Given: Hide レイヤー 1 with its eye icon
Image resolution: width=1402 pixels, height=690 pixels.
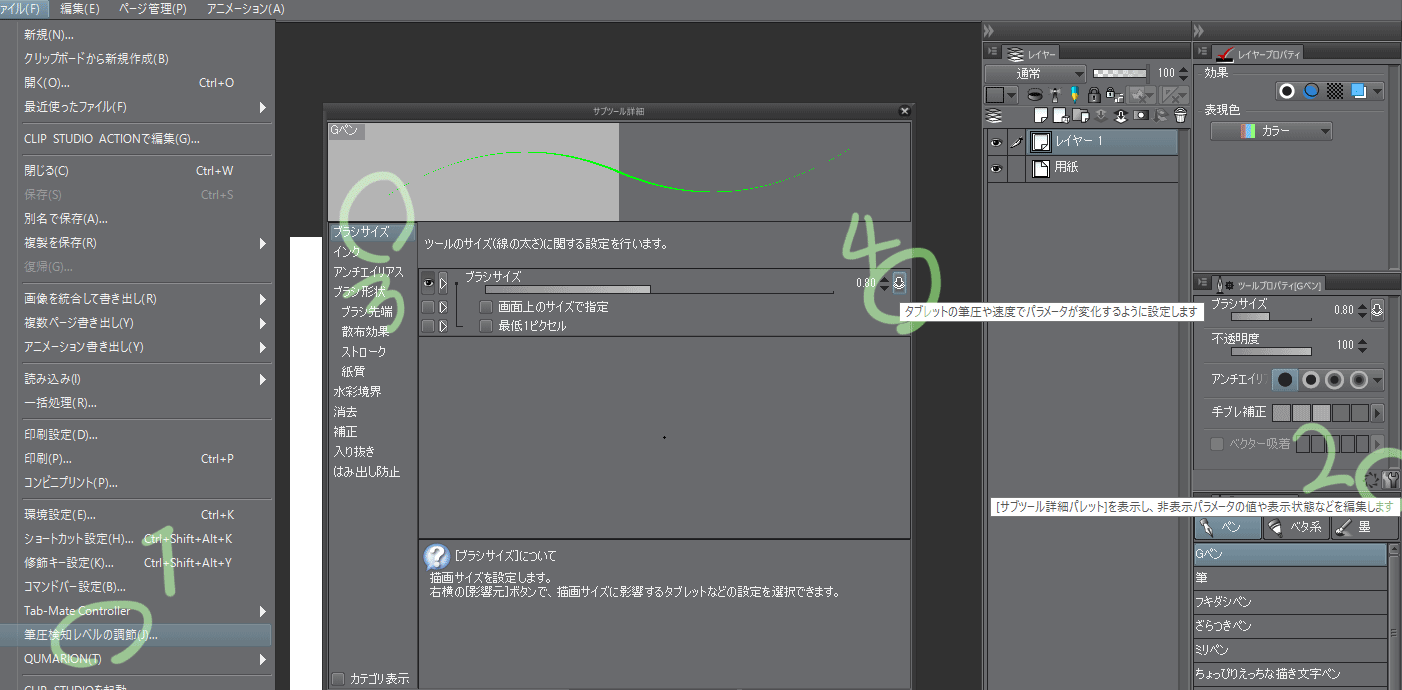Looking at the screenshot, I should pyautogui.click(x=996, y=143).
